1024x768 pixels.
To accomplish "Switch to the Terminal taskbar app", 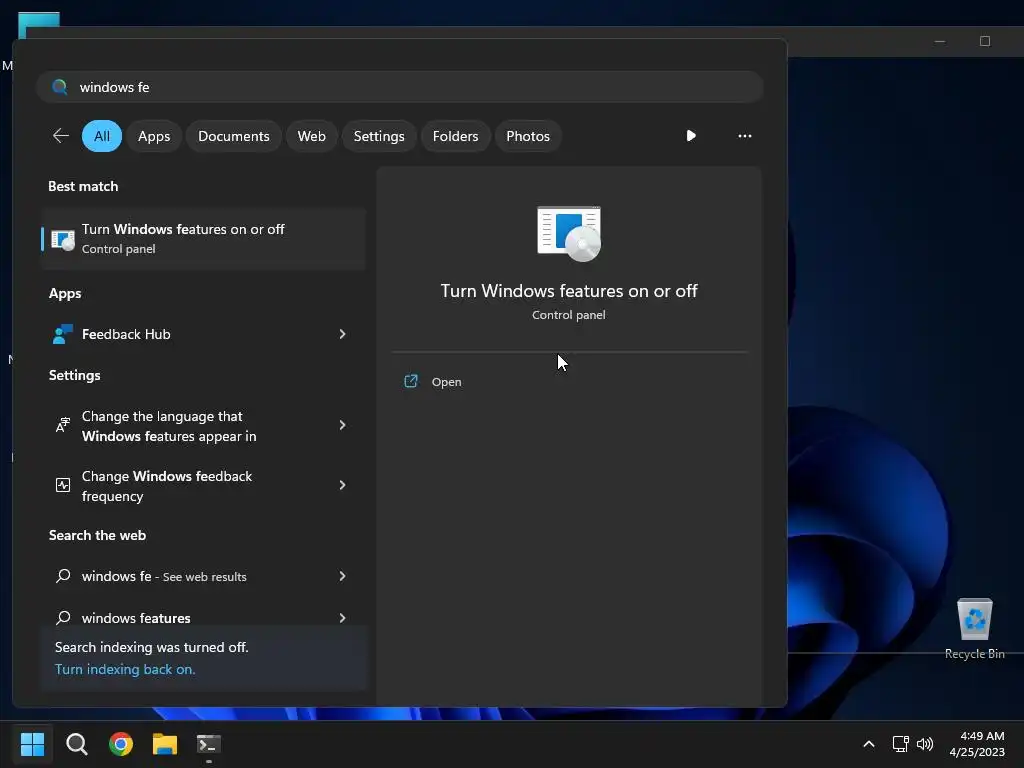I will coord(209,744).
